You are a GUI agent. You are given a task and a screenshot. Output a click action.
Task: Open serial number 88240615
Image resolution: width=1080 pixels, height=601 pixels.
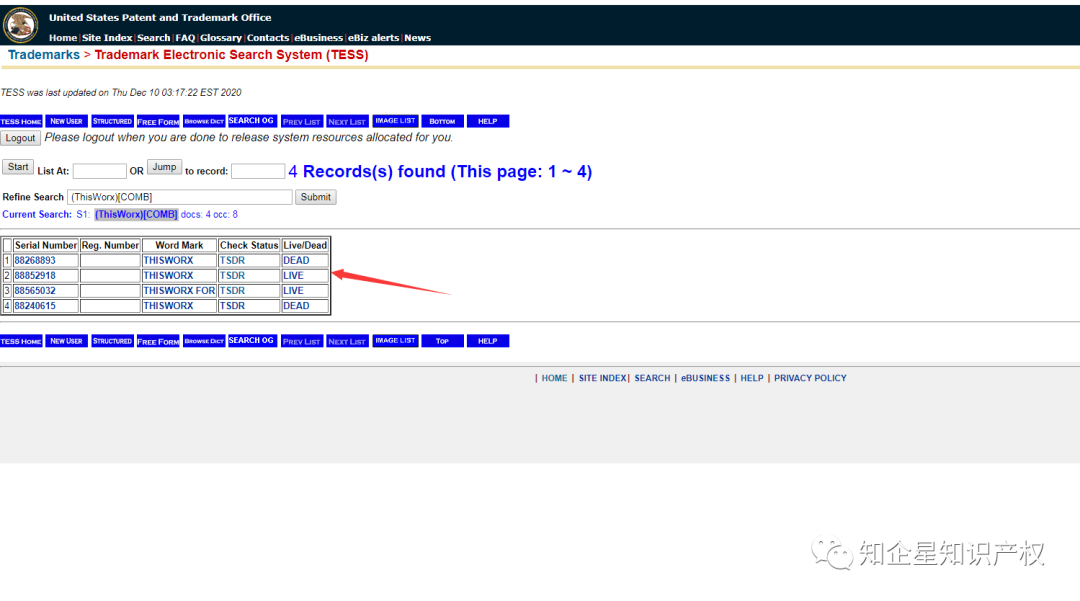click(x=35, y=306)
